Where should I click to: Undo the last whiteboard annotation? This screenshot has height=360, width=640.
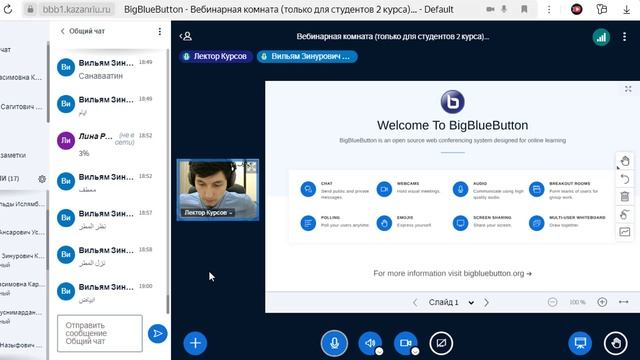coord(625,179)
